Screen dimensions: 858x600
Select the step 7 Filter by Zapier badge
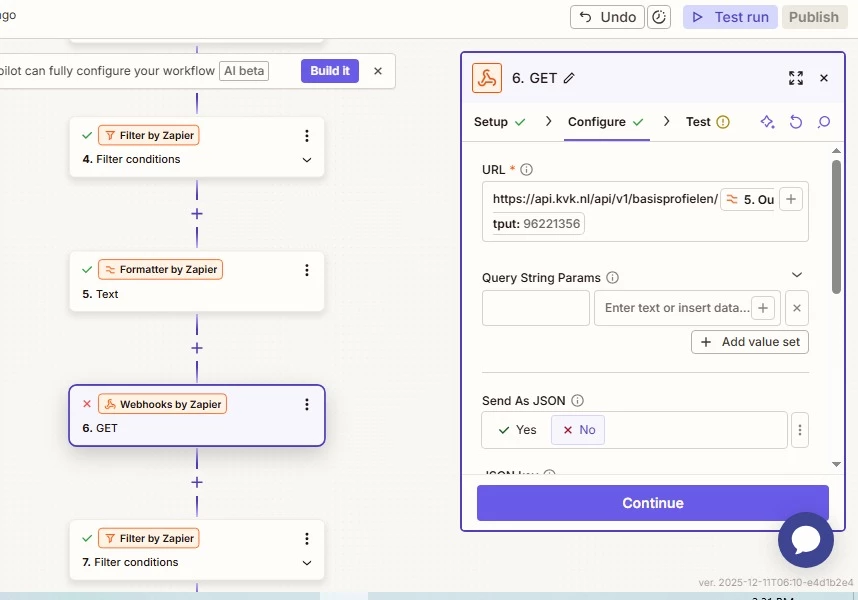click(149, 538)
